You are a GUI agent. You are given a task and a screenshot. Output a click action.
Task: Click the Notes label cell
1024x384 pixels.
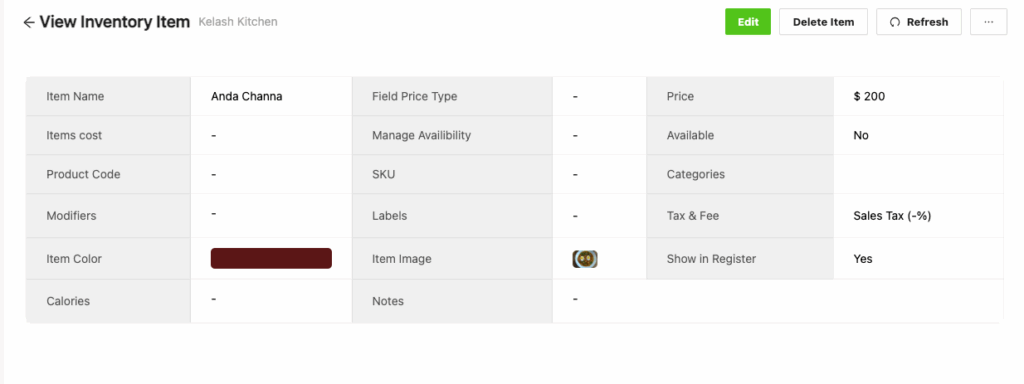click(x=452, y=301)
